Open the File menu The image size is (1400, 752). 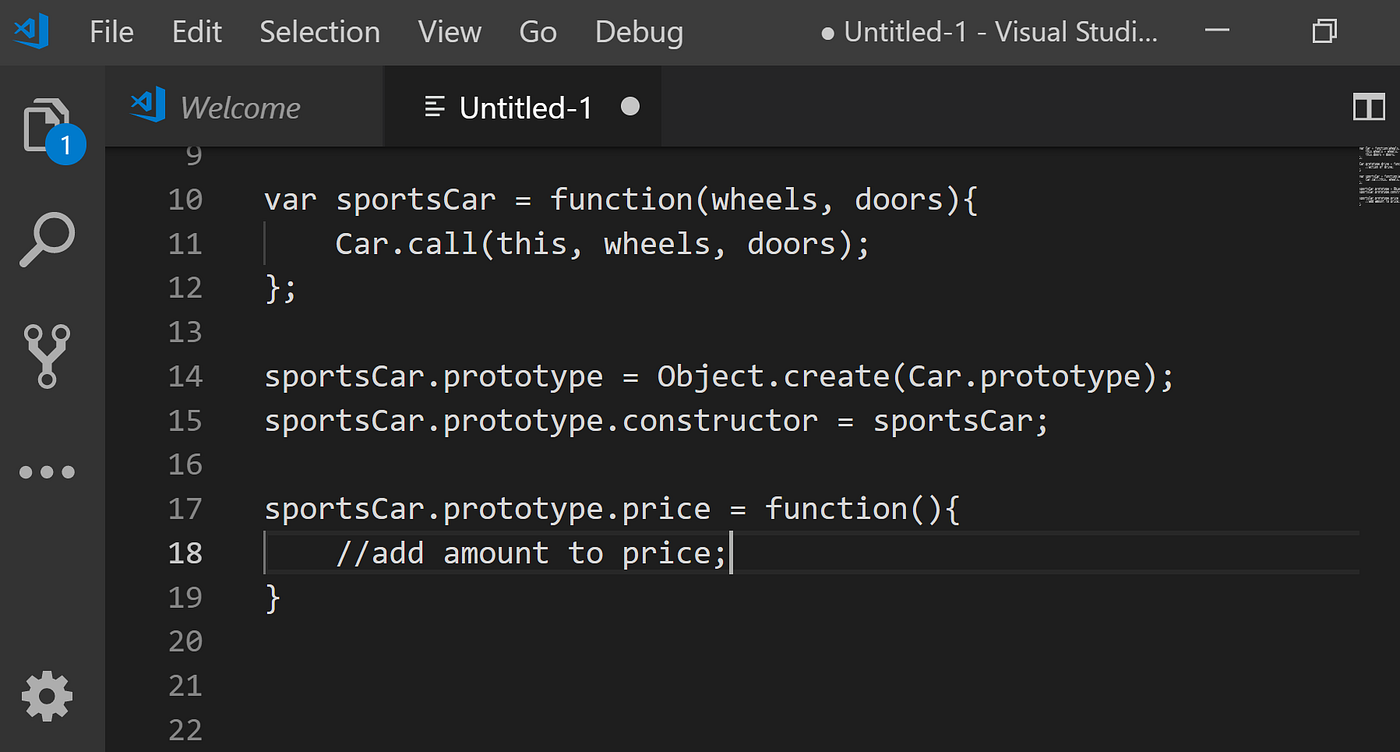(x=111, y=32)
